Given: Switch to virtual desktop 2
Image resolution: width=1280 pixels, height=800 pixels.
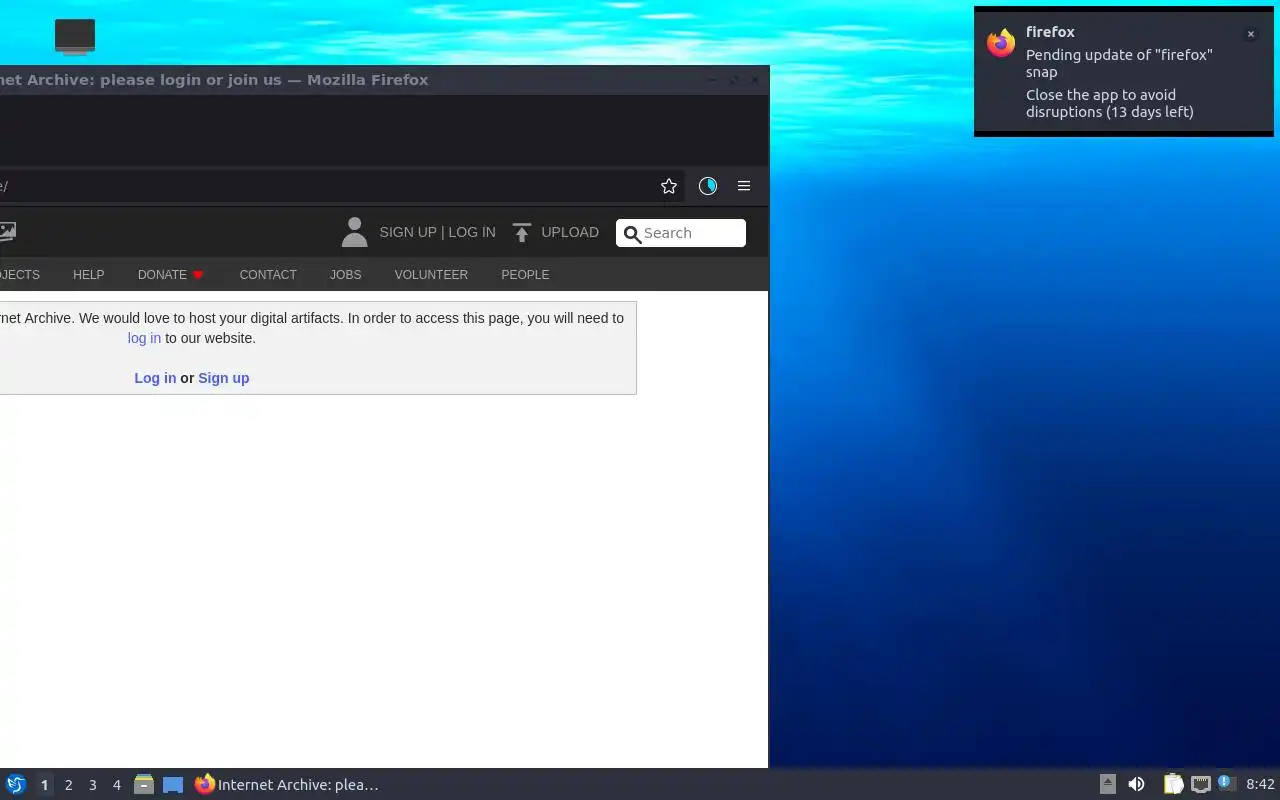Looking at the screenshot, I should click(x=68, y=785).
